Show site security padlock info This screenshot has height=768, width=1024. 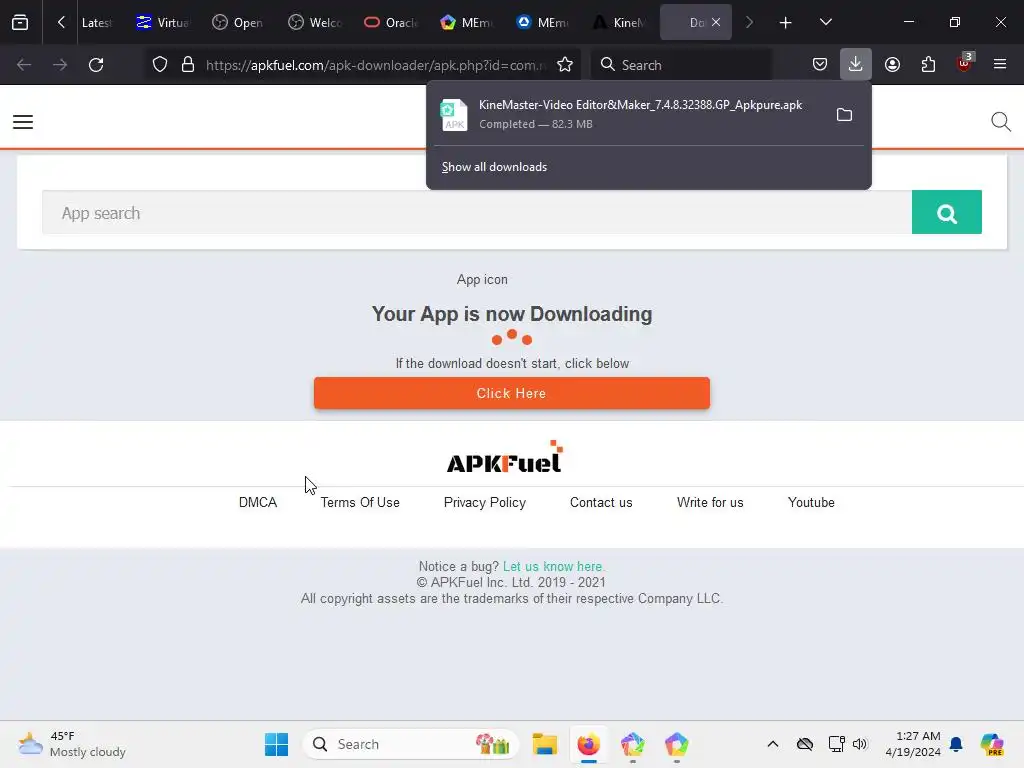[x=188, y=65]
